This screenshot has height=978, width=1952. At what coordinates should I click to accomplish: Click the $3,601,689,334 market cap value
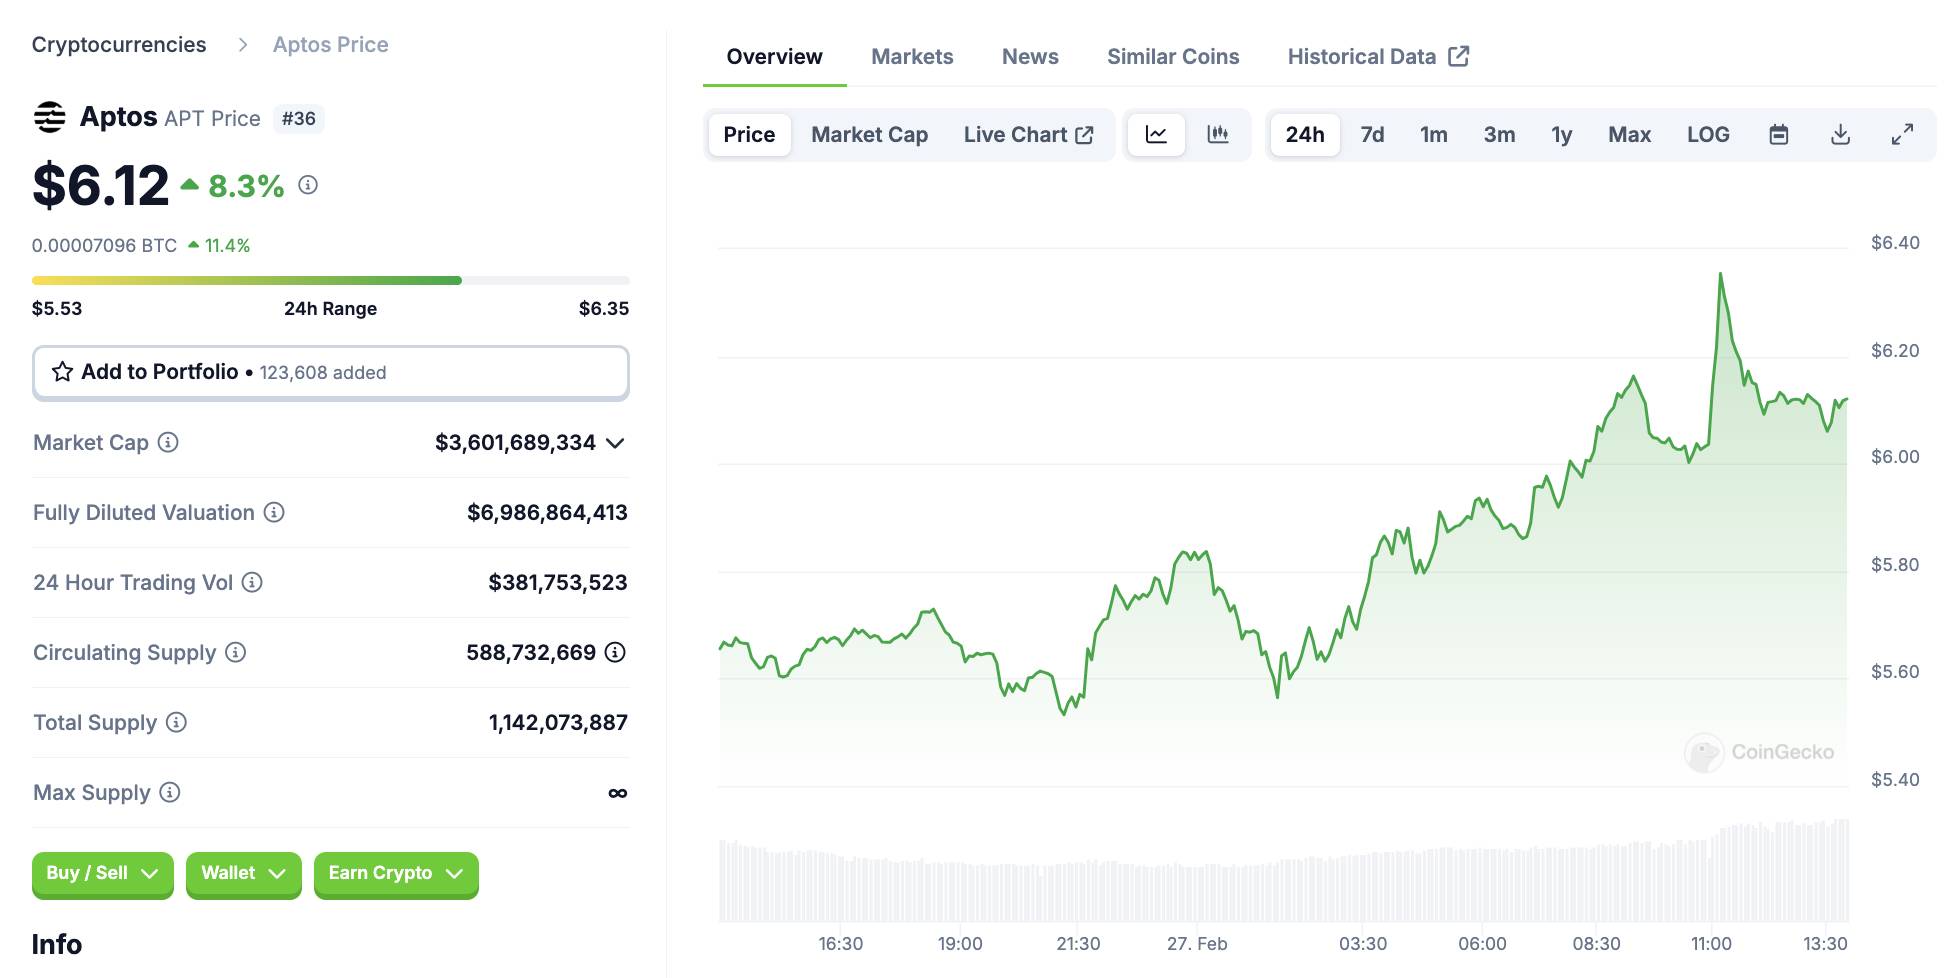click(x=515, y=443)
